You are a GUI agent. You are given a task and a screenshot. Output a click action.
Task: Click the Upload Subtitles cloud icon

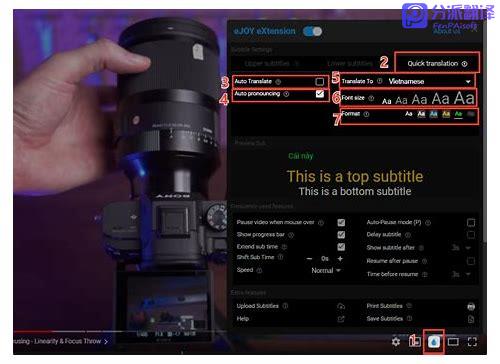pos(341,306)
